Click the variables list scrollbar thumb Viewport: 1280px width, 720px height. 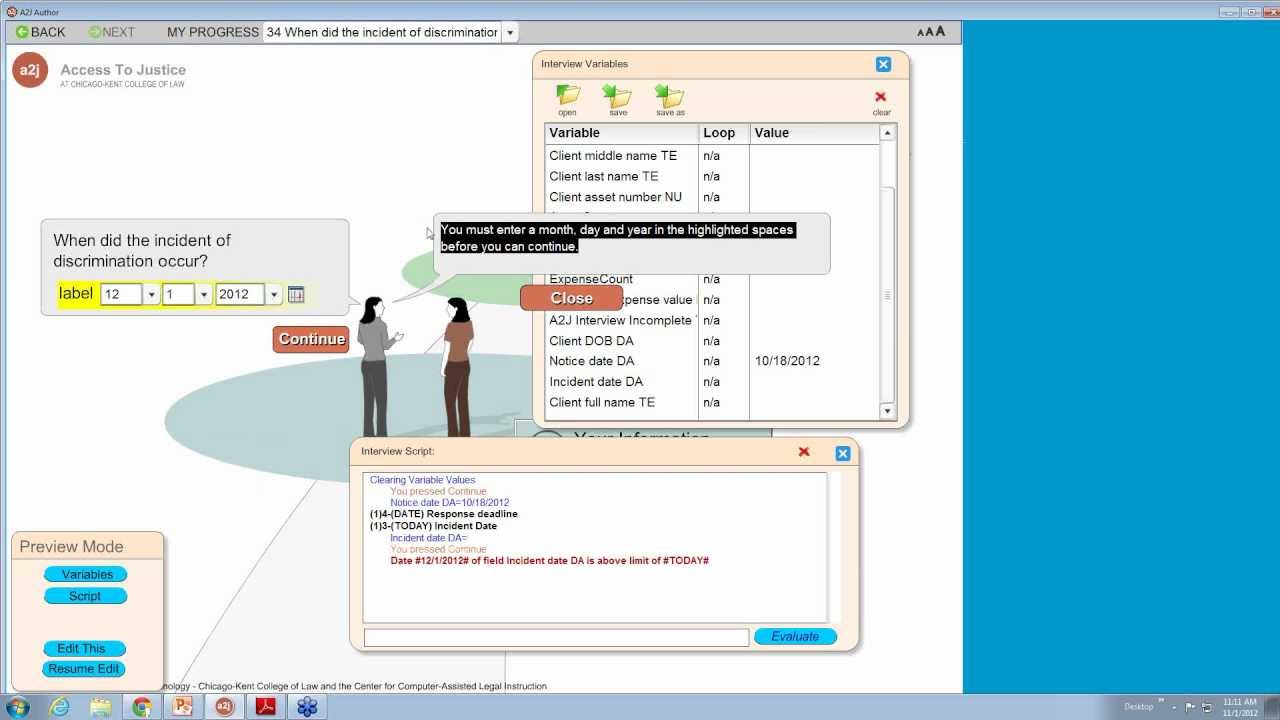887,295
